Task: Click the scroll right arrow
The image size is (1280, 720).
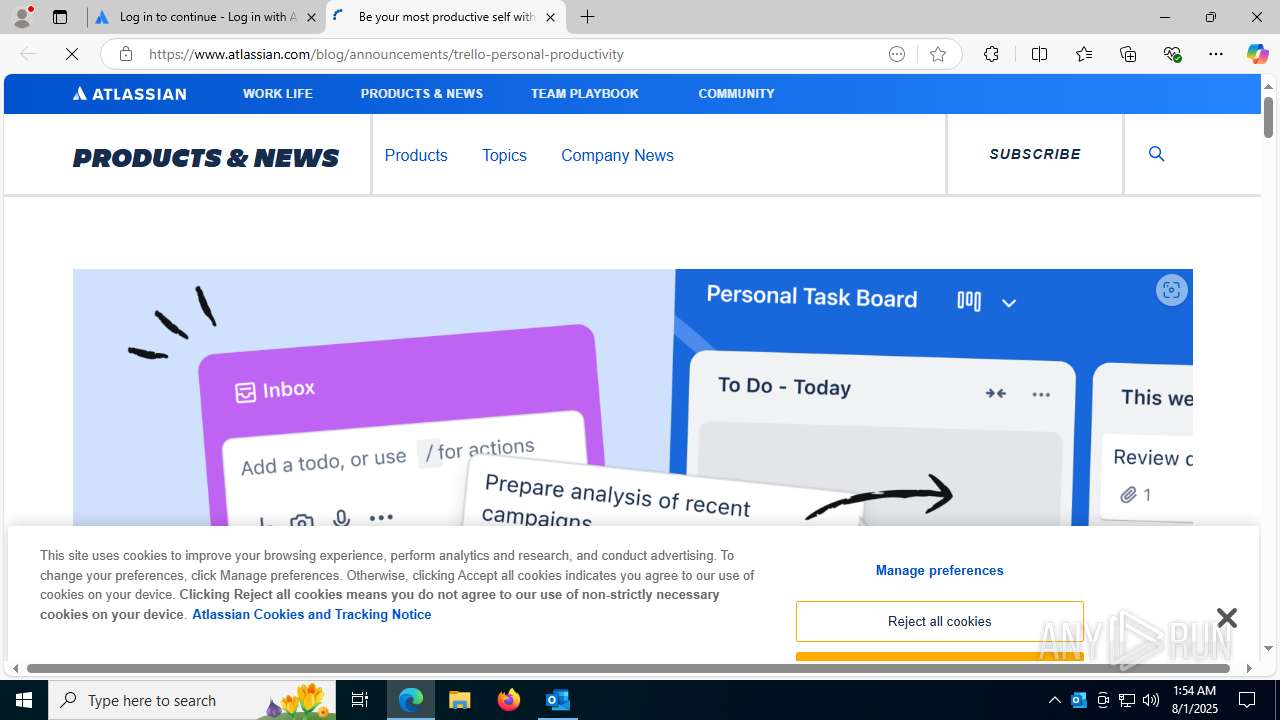Action: point(1249,668)
